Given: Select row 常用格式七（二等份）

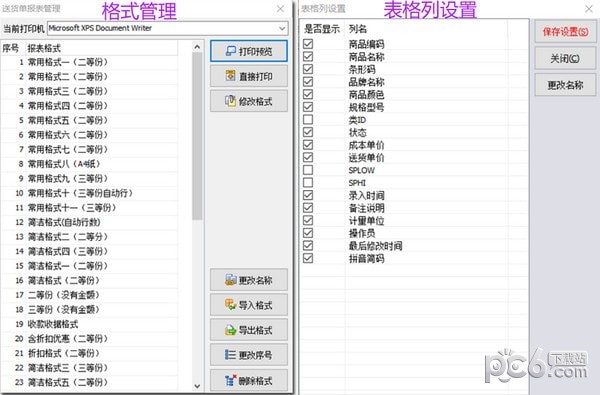Looking at the screenshot, I should click(x=89, y=149).
